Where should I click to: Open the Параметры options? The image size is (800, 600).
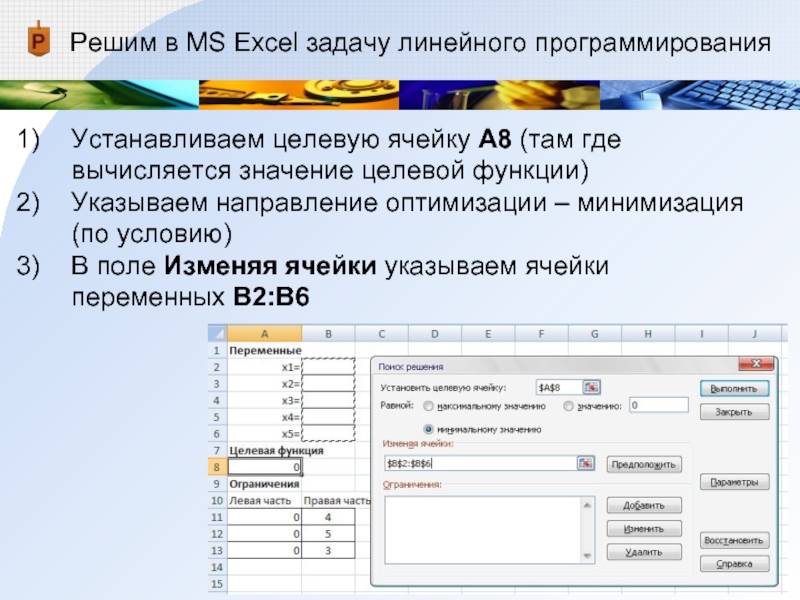pyautogui.click(x=734, y=482)
